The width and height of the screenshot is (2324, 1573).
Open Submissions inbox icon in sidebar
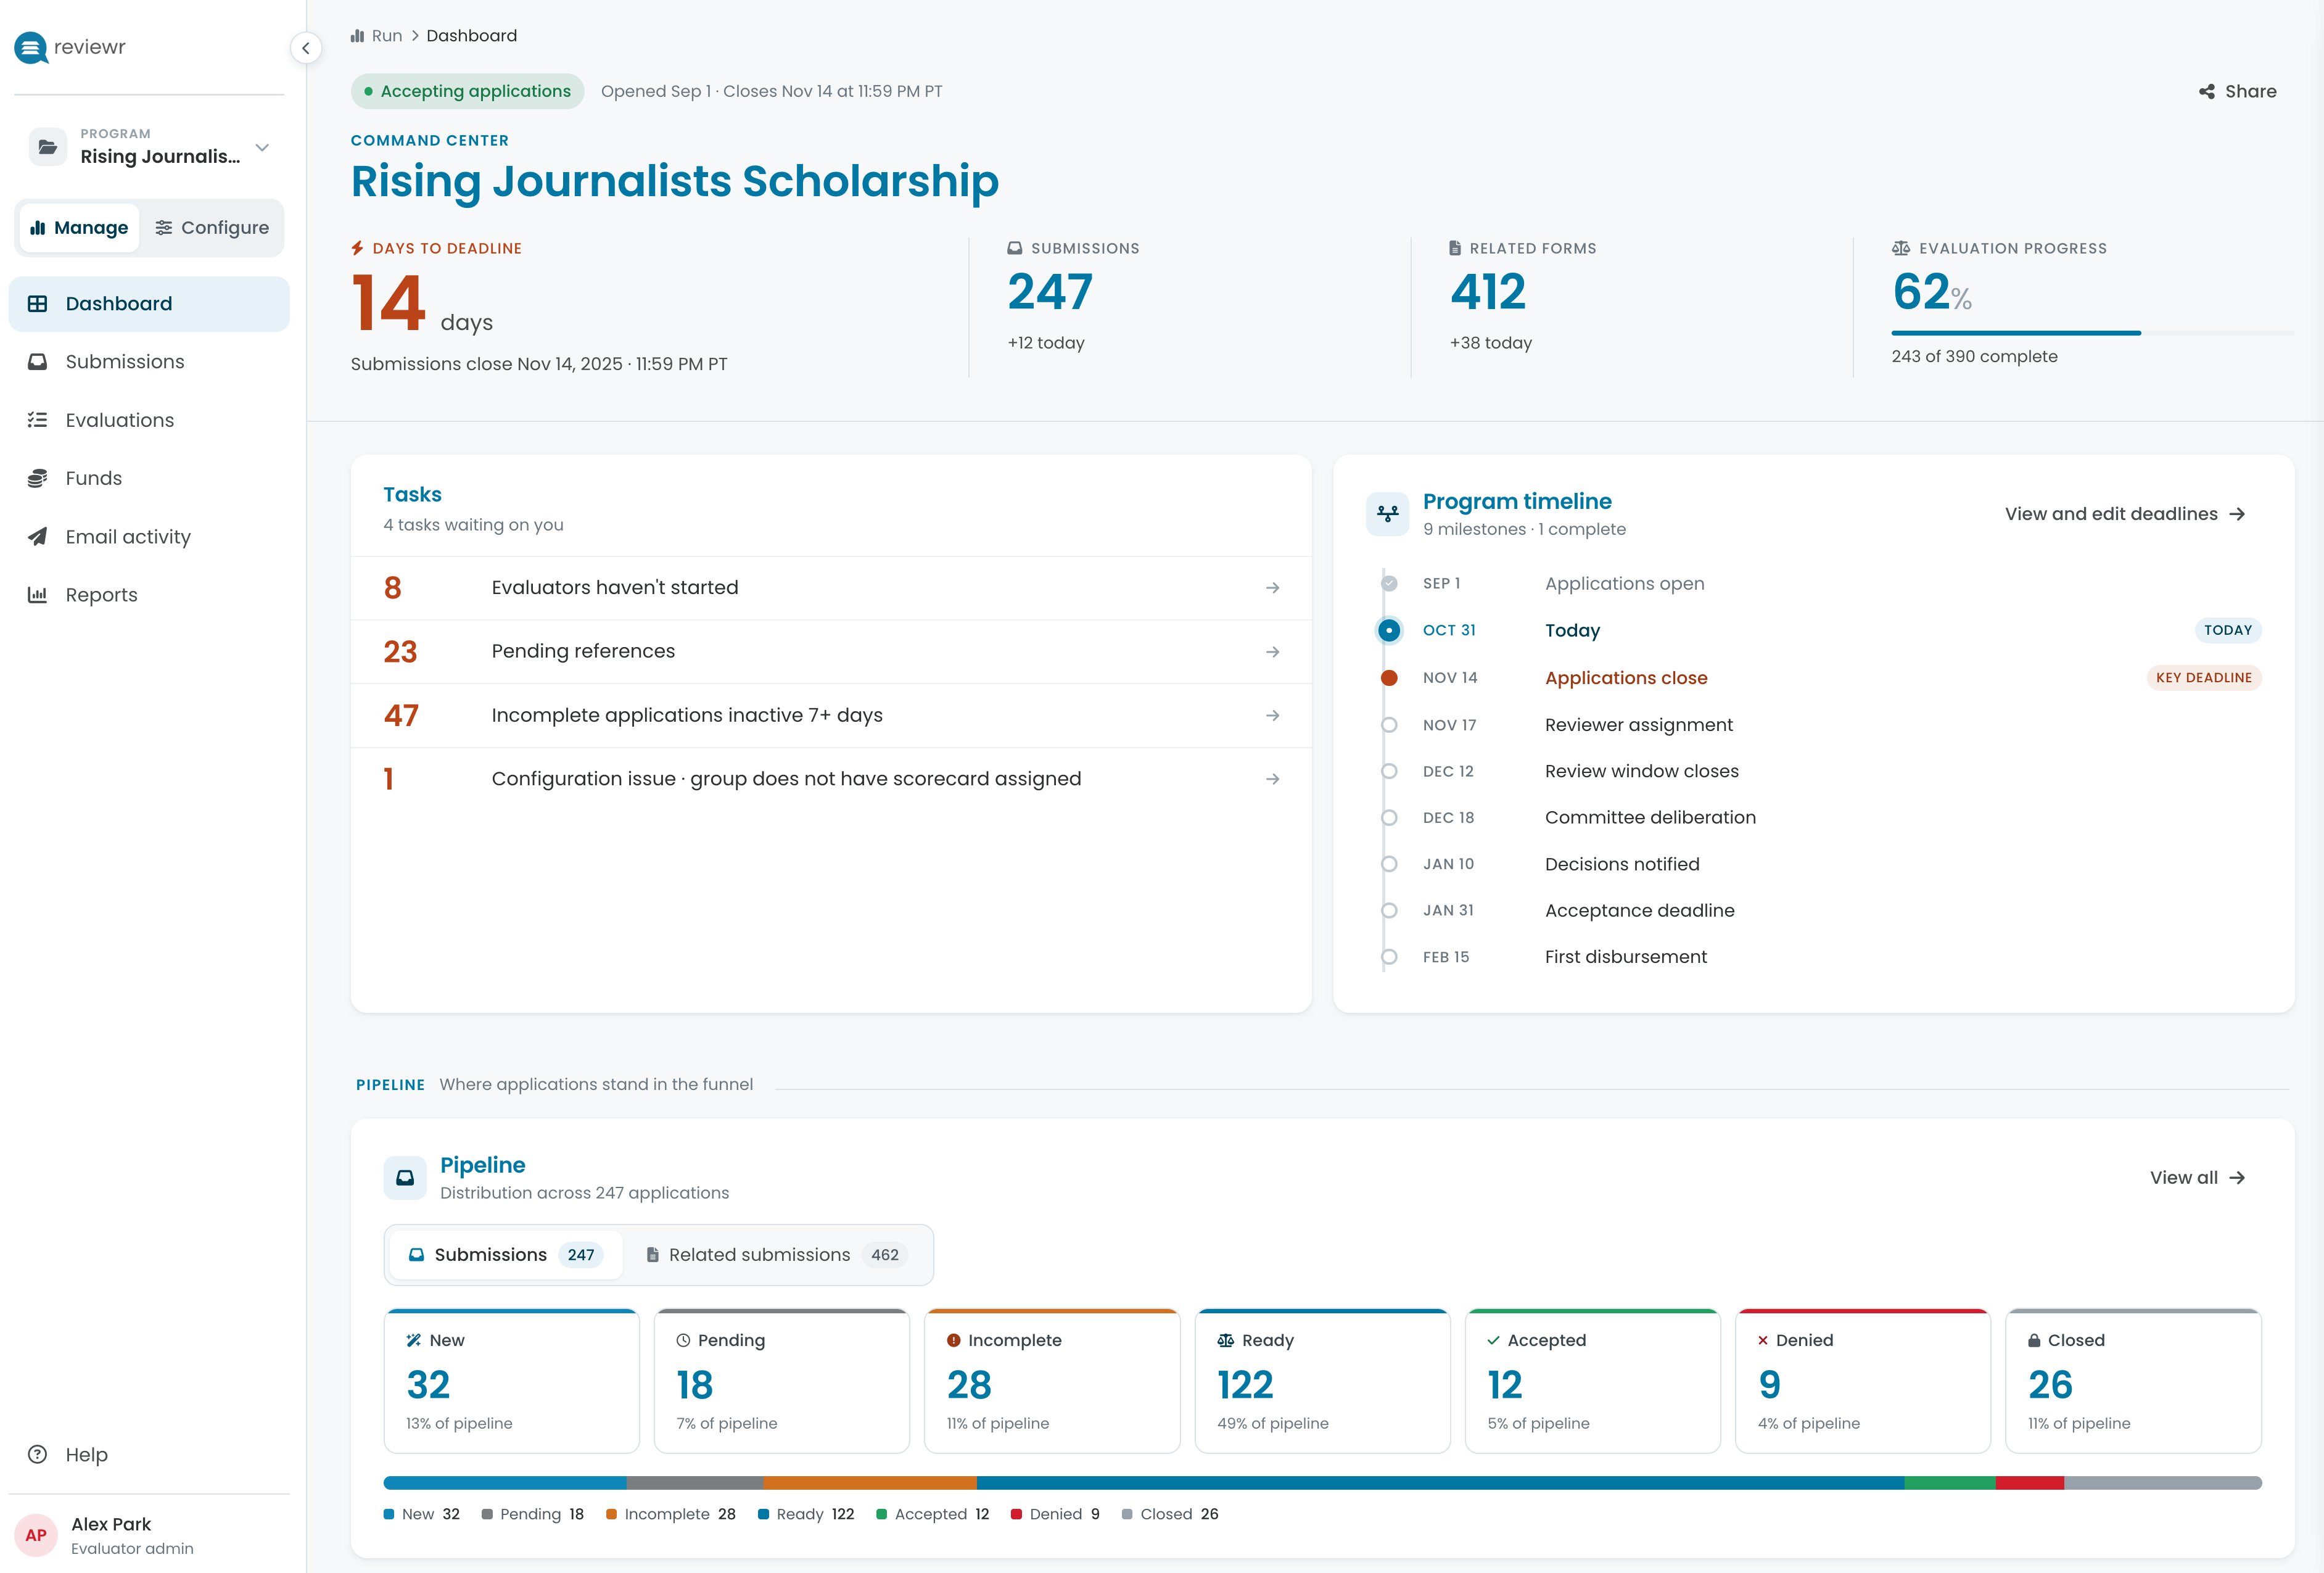(37, 362)
